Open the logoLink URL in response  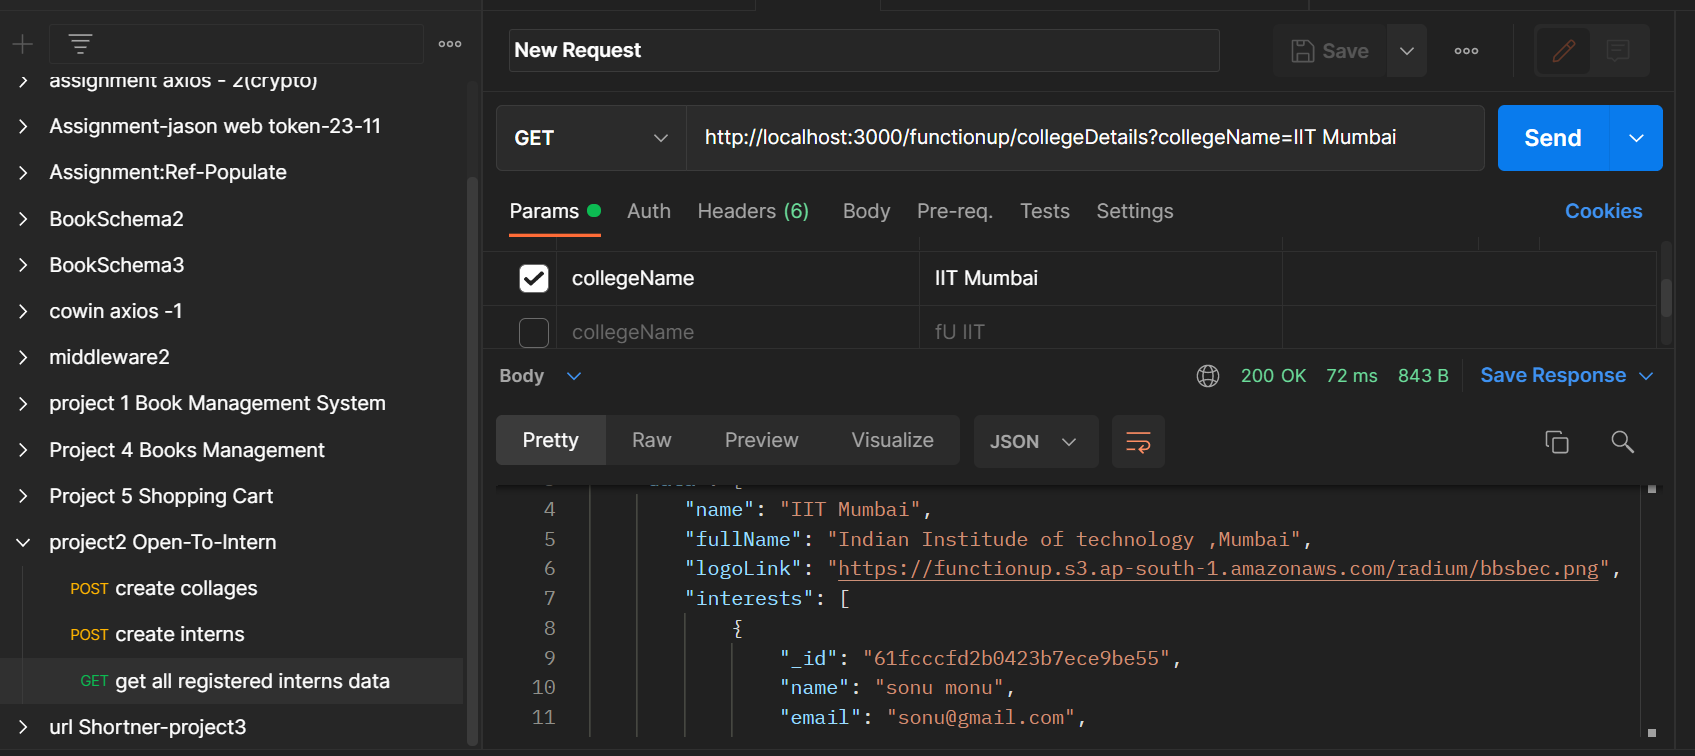[x=1218, y=569]
